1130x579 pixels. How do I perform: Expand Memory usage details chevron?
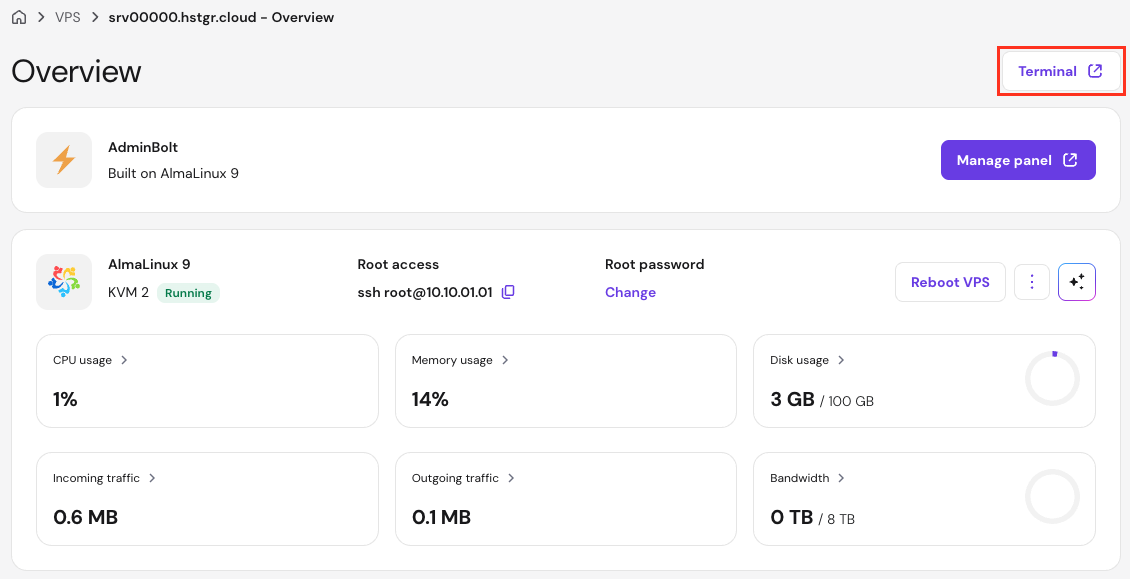tap(505, 360)
